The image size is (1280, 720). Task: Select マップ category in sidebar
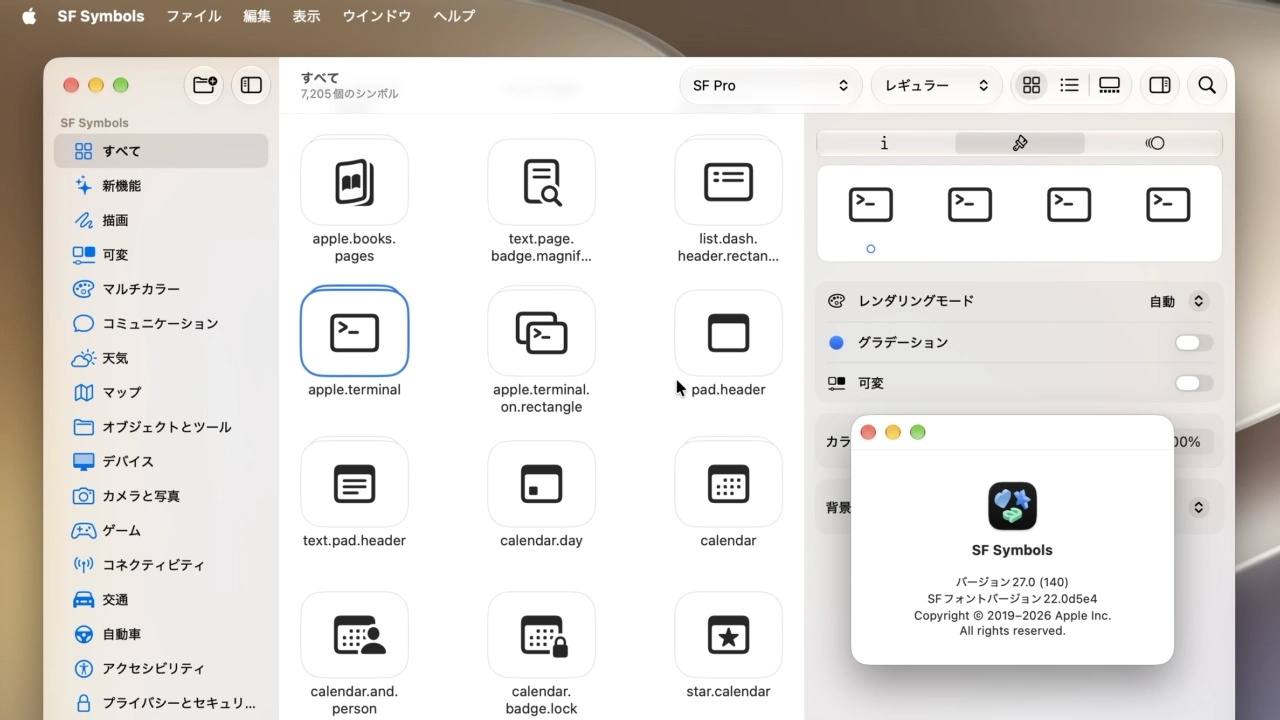point(161,393)
